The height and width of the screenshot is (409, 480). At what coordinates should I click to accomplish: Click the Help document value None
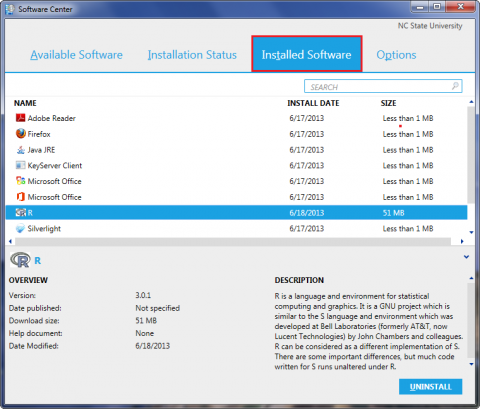tap(144, 333)
